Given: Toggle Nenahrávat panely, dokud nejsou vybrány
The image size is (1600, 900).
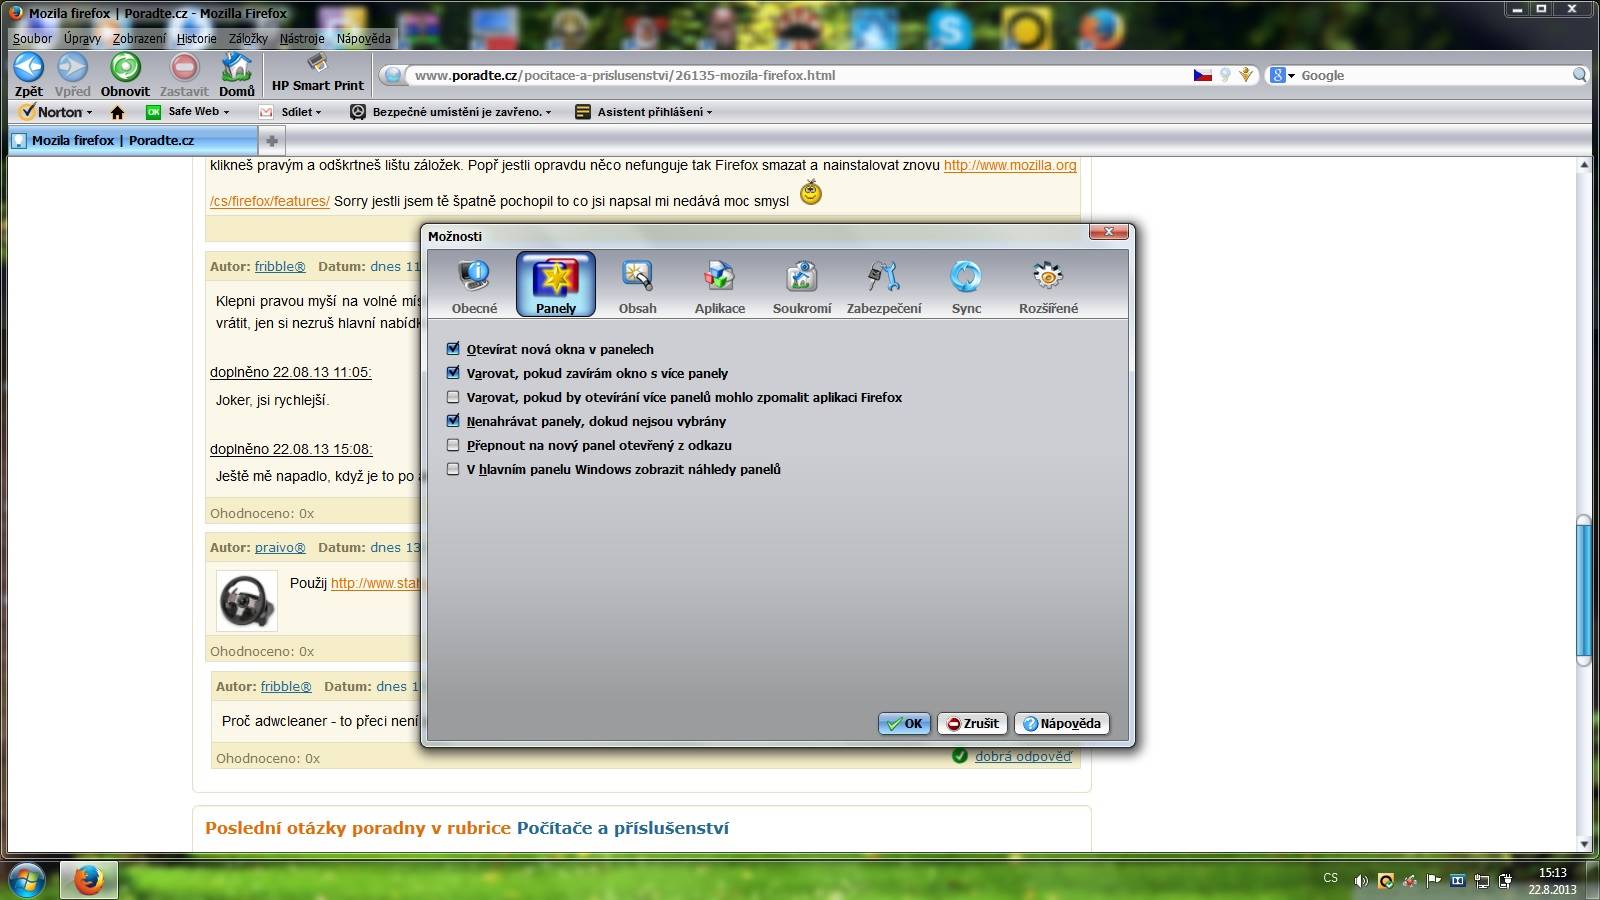Looking at the screenshot, I should click(453, 421).
